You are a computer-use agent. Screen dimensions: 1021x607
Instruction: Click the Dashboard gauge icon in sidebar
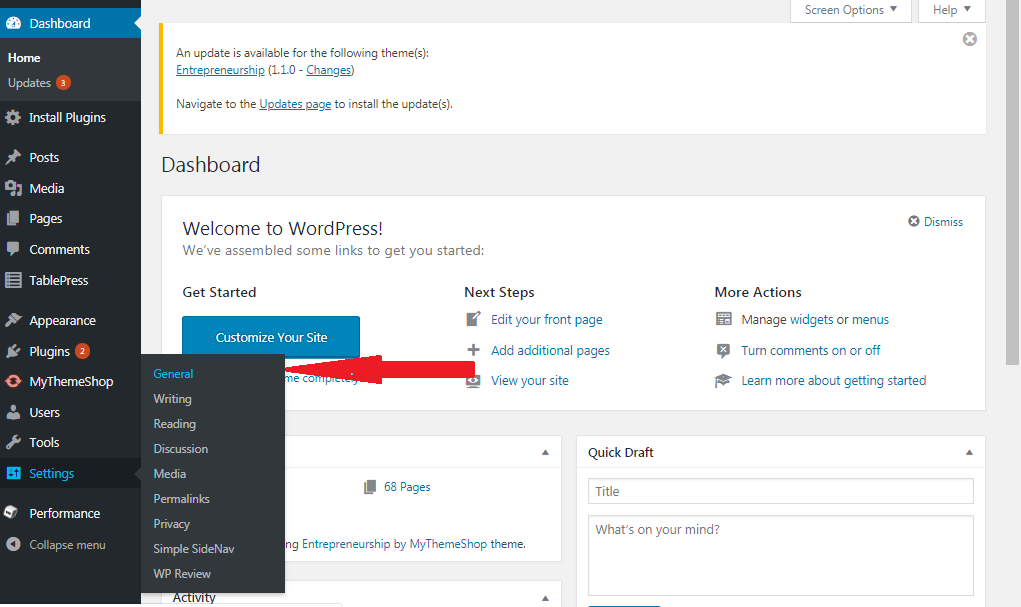(x=13, y=23)
